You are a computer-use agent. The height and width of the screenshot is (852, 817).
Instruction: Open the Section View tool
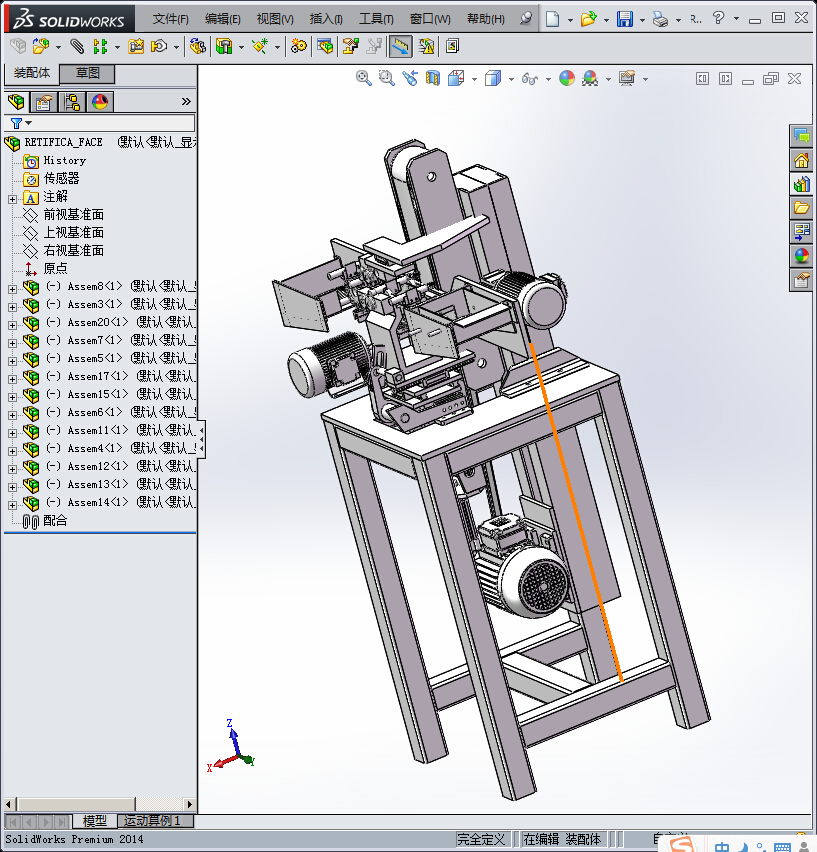tap(432, 78)
